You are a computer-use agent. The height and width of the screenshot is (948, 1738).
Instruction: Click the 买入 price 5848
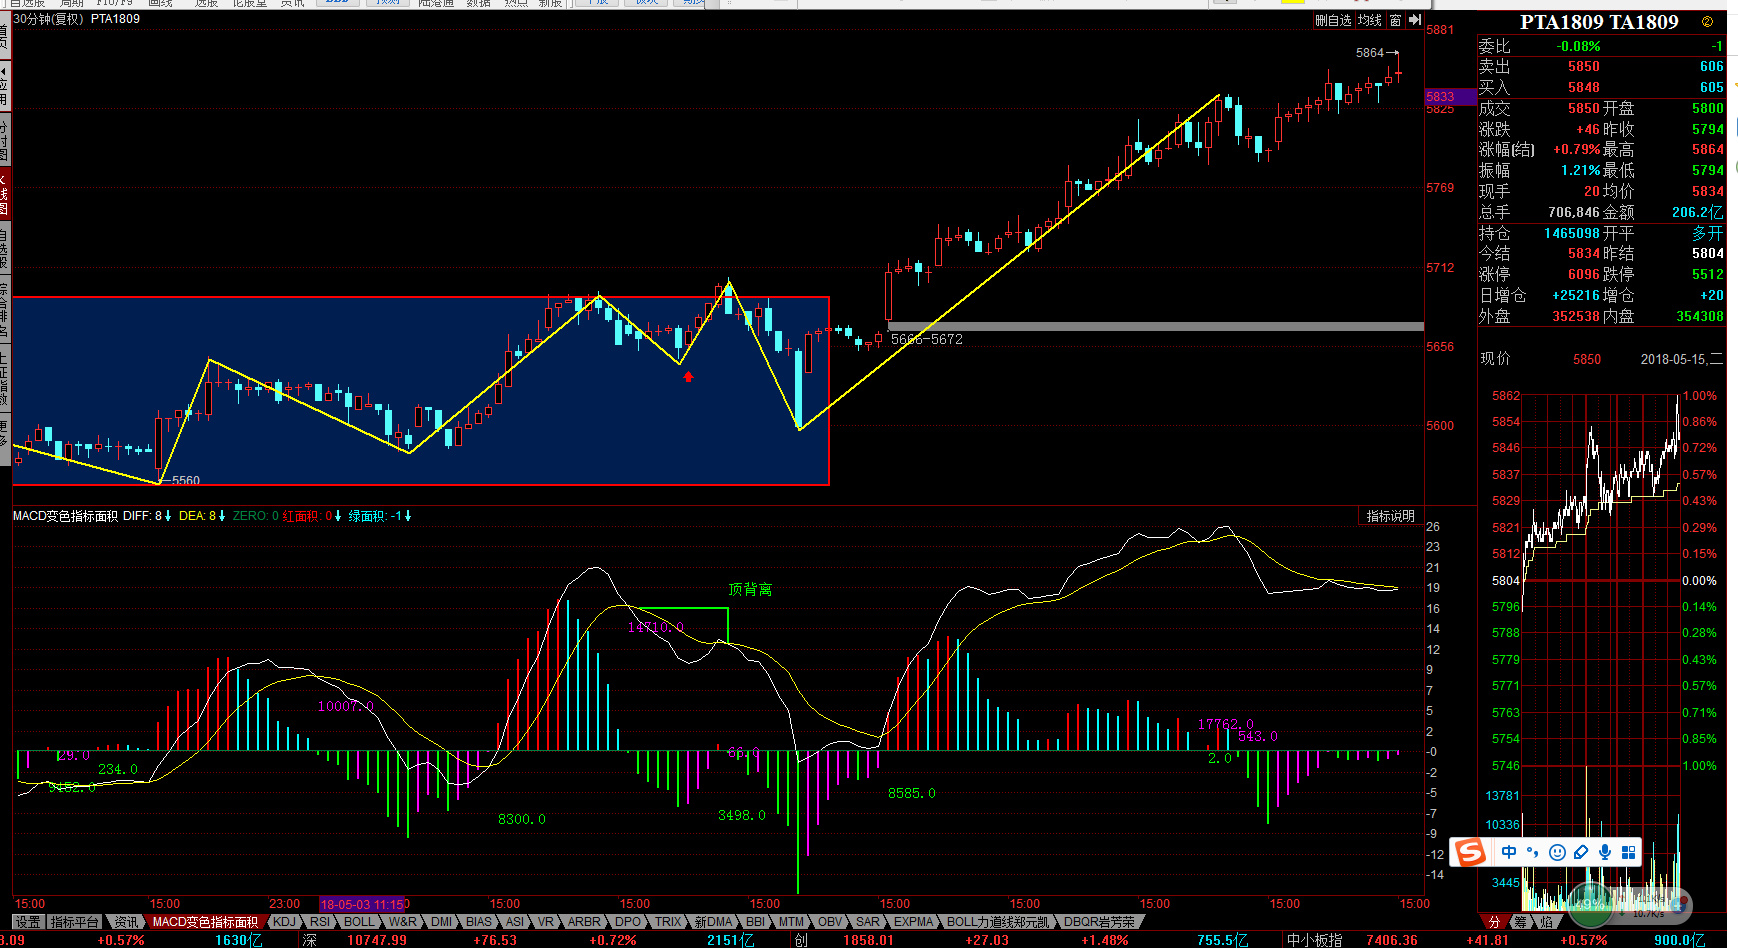point(1584,88)
